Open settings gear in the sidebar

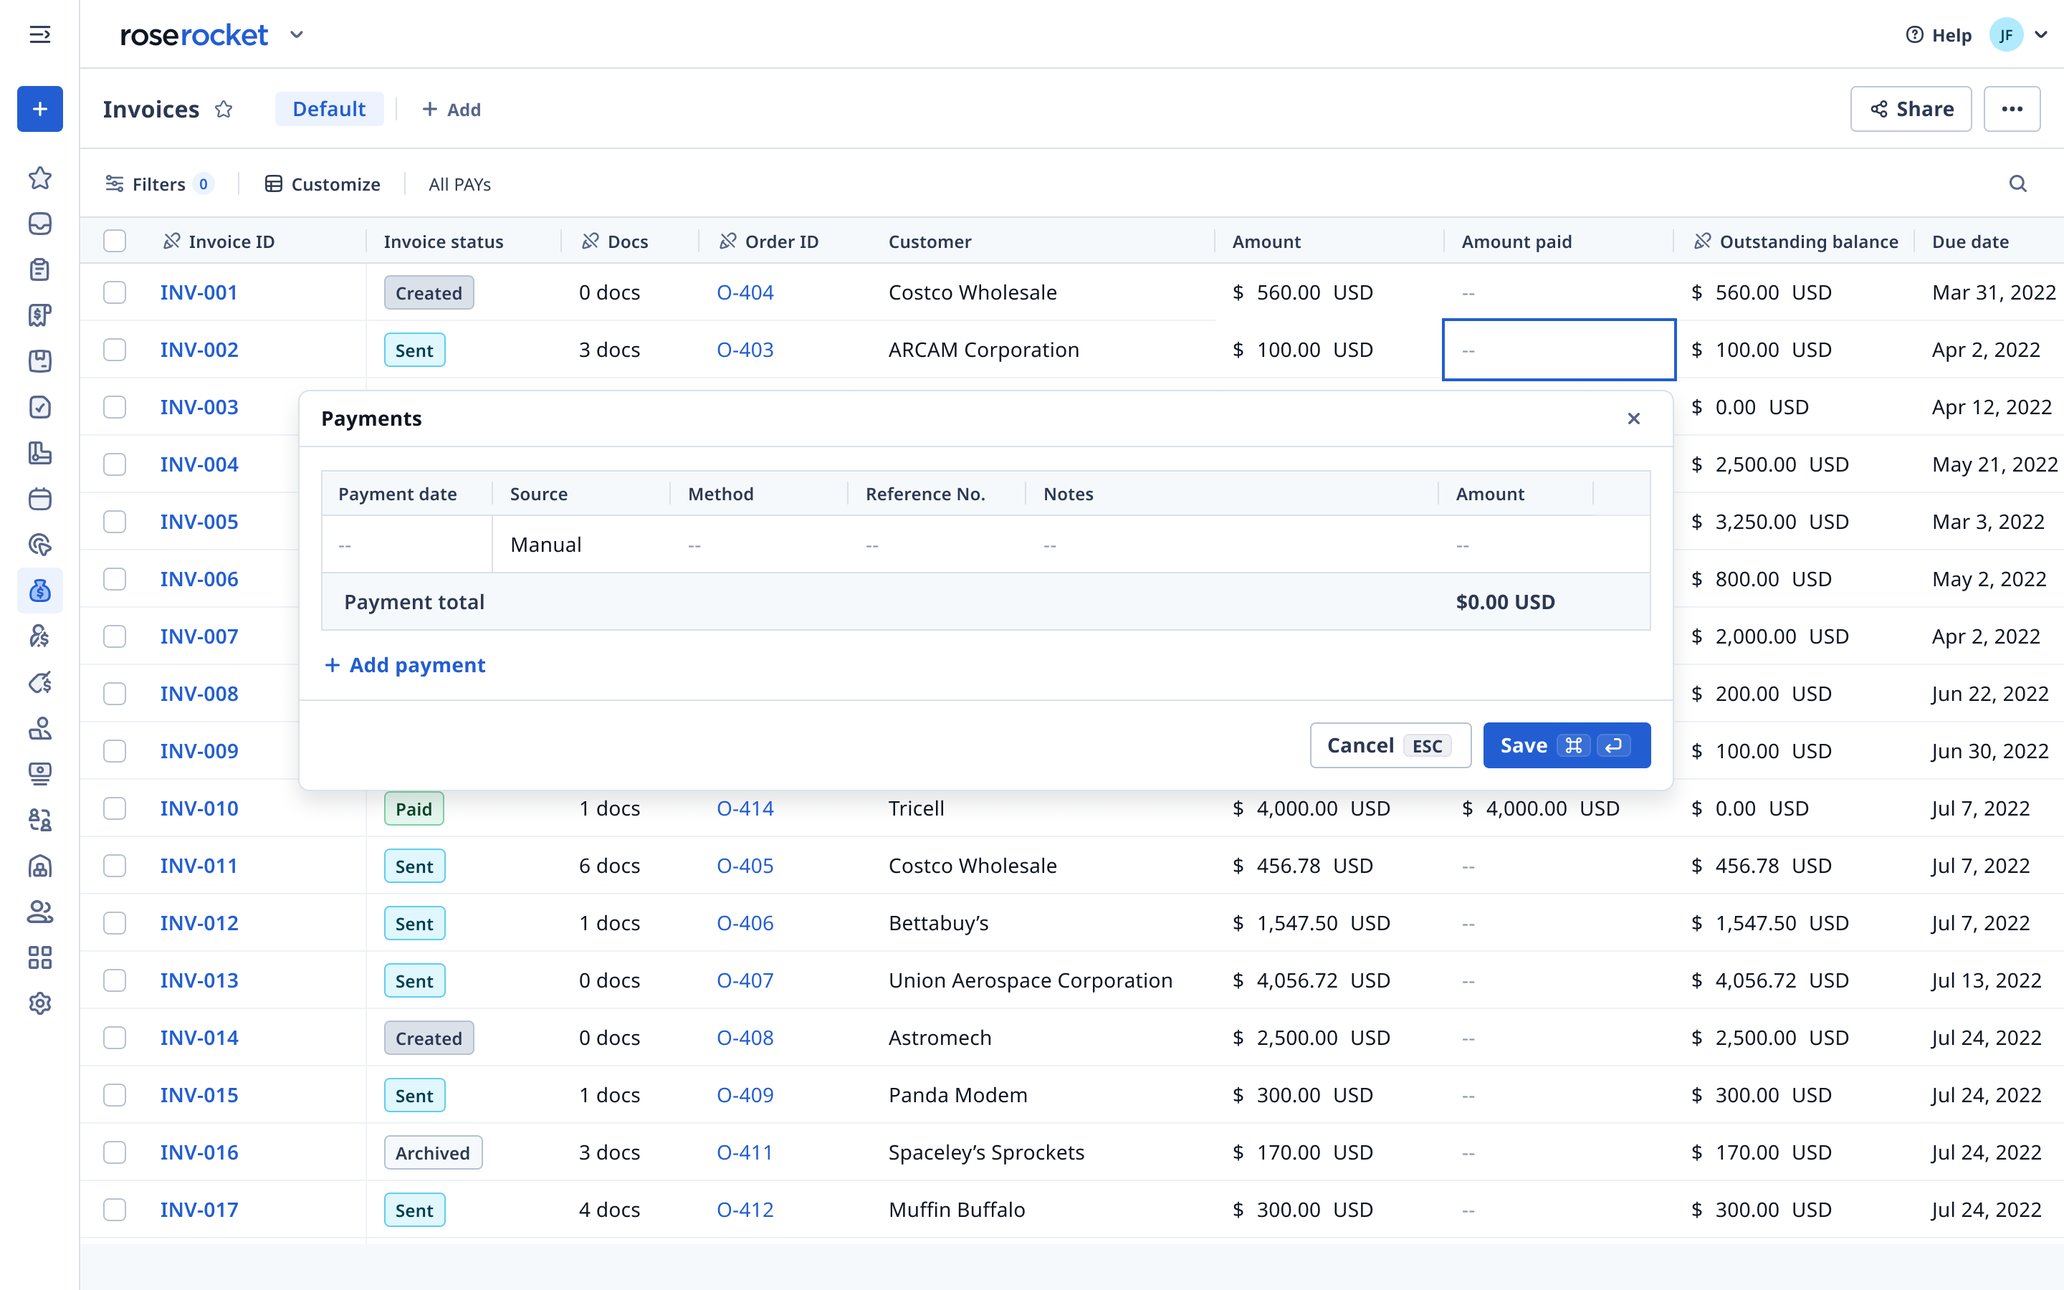40,1004
